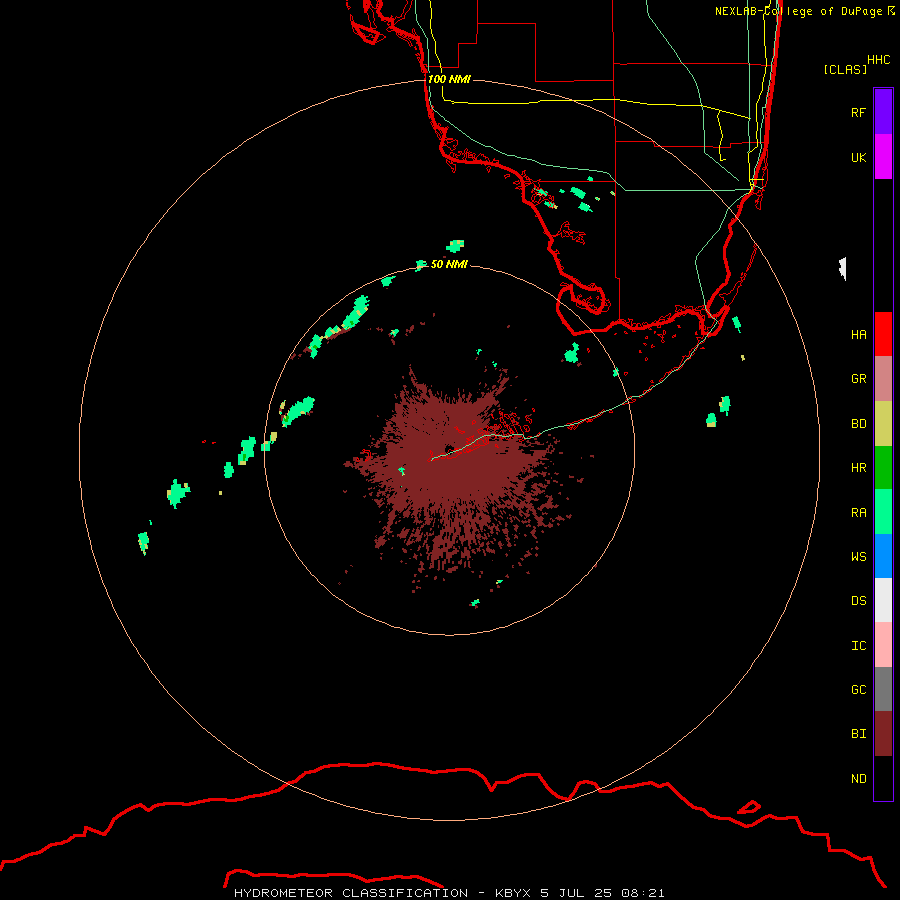Click the HHC product label
This screenshot has width=900, height=900.
tap(878, 60)
